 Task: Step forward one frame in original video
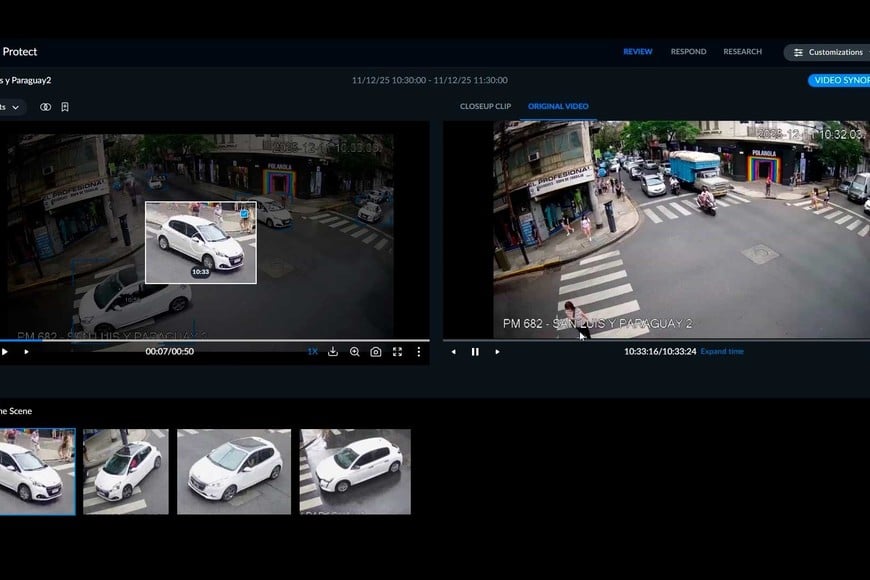pyautogui.click(x=497, y=352)
